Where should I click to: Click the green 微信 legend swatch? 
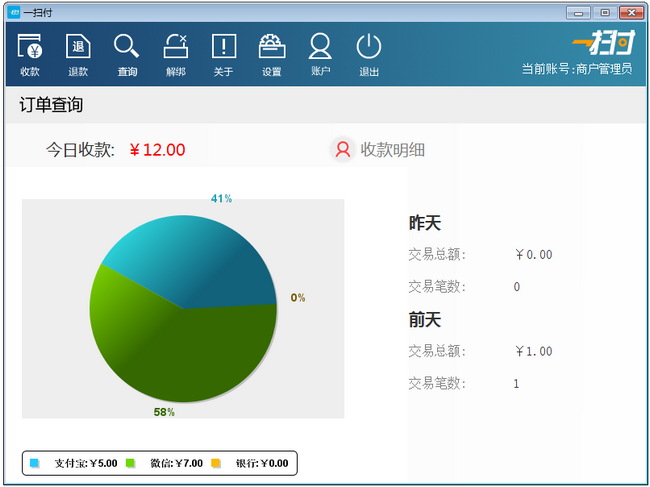130,463
